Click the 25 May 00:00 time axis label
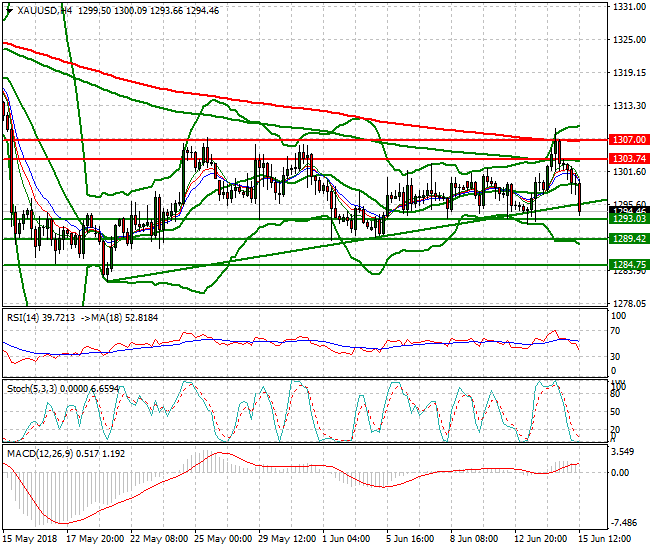650x550 pixels. [223, 539]
